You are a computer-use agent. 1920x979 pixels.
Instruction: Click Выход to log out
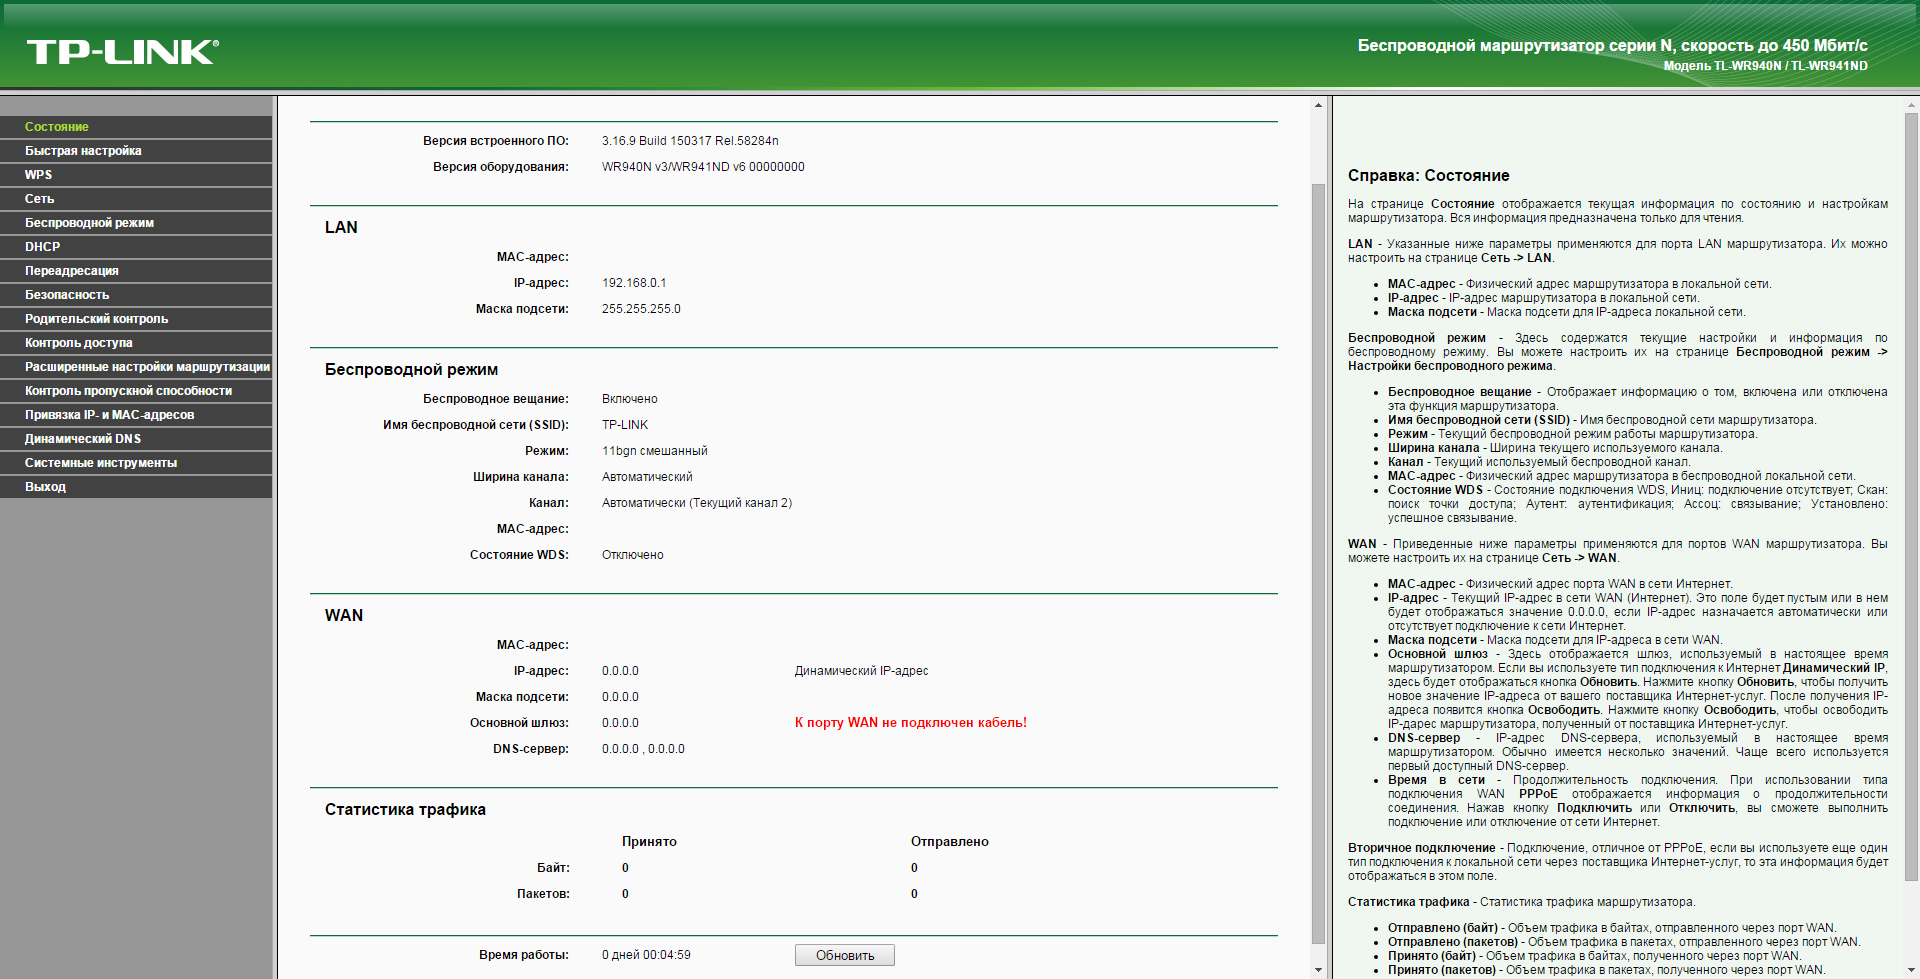pyautogui.click(x=136, y=487)
